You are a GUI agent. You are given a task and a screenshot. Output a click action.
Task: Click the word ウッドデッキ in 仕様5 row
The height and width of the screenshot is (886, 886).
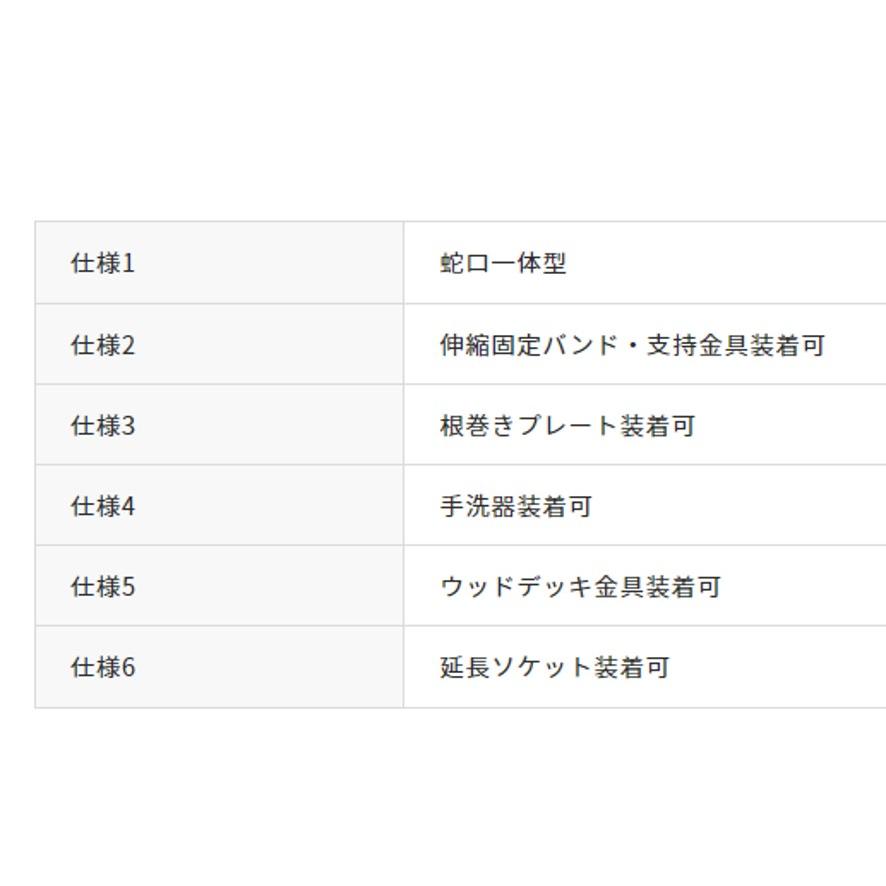[x=516, y=587]
